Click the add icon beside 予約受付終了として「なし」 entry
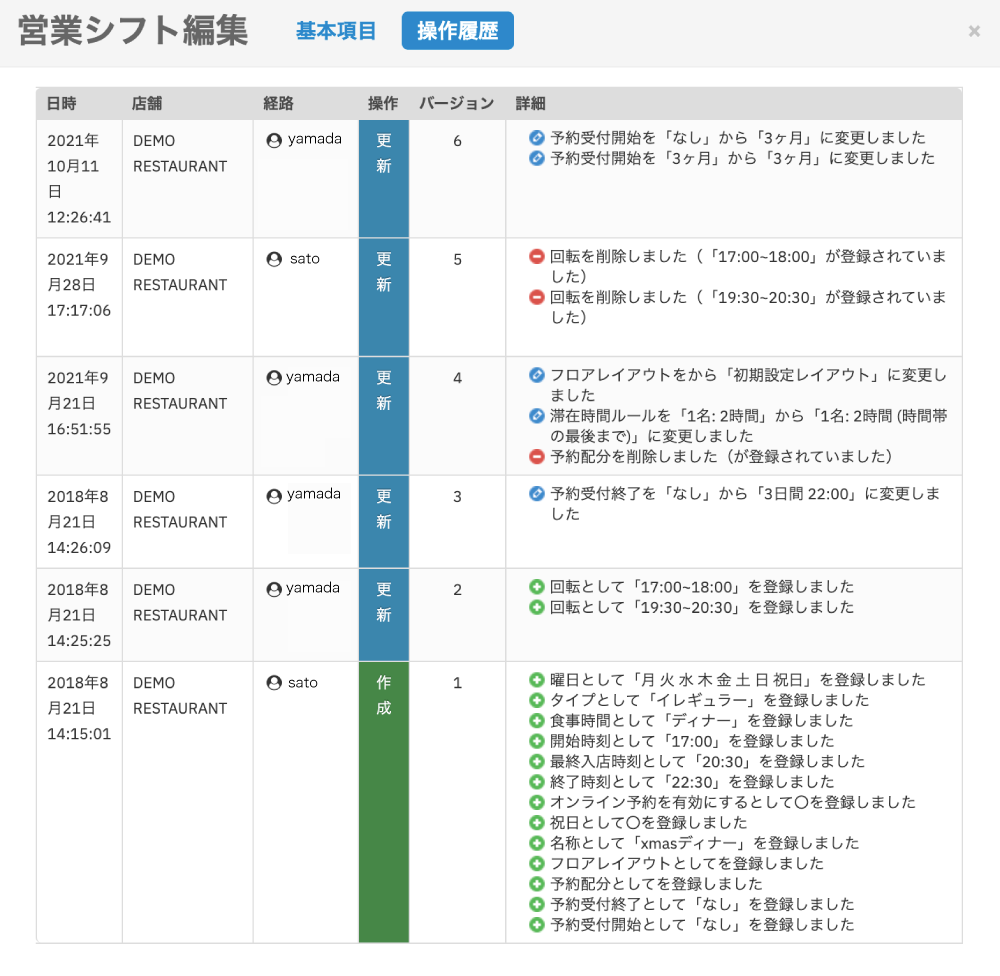Viewport: 1000px width, 976px height. (537, 904)
